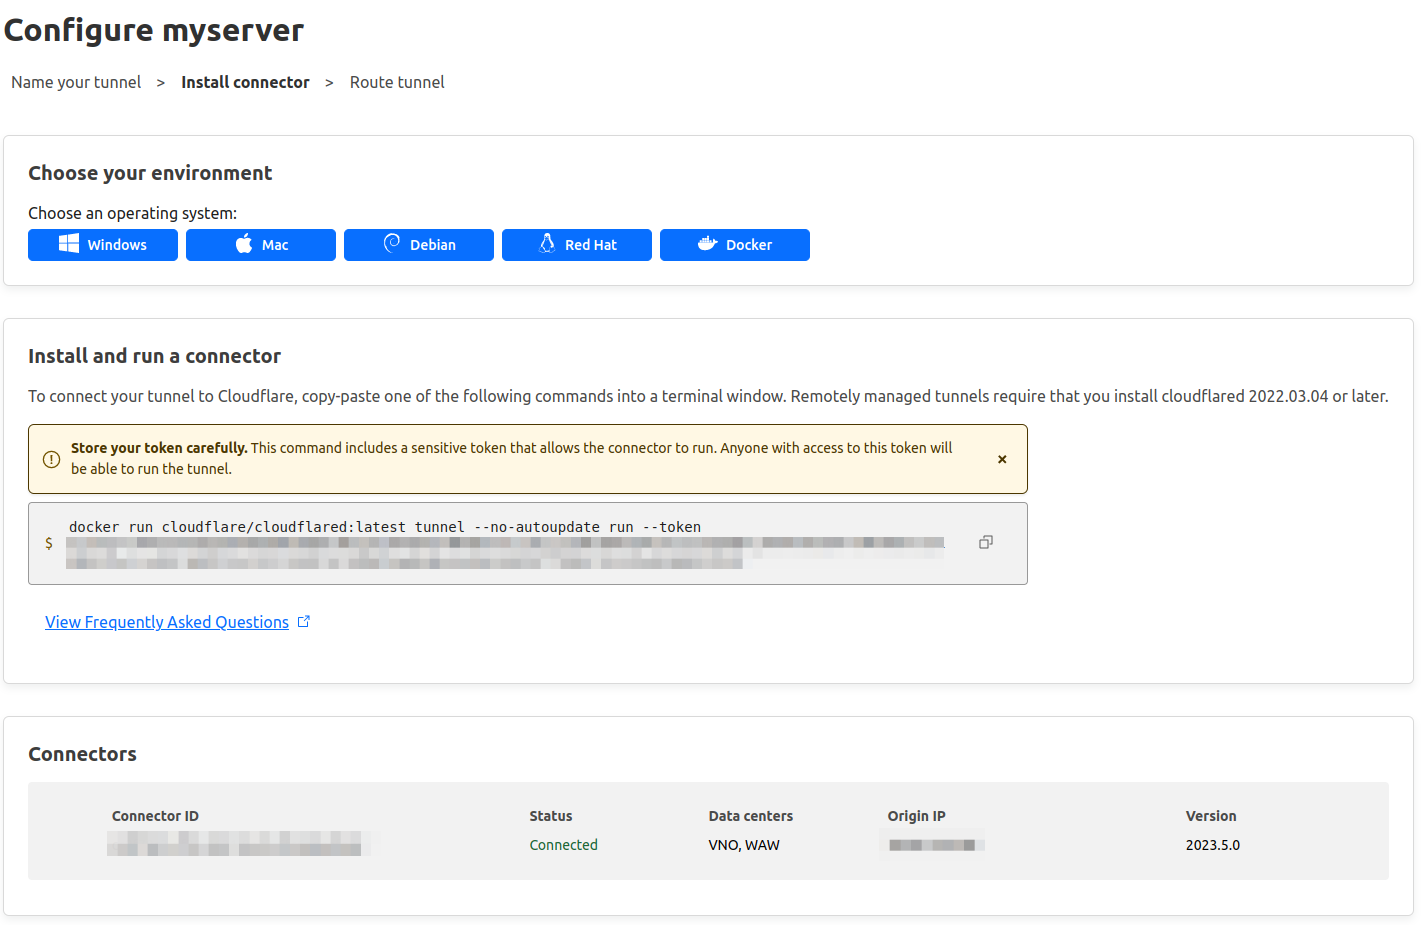Screen dimensions: 1428x925
Task: Click the Connected status label
Action: point(563,844)
